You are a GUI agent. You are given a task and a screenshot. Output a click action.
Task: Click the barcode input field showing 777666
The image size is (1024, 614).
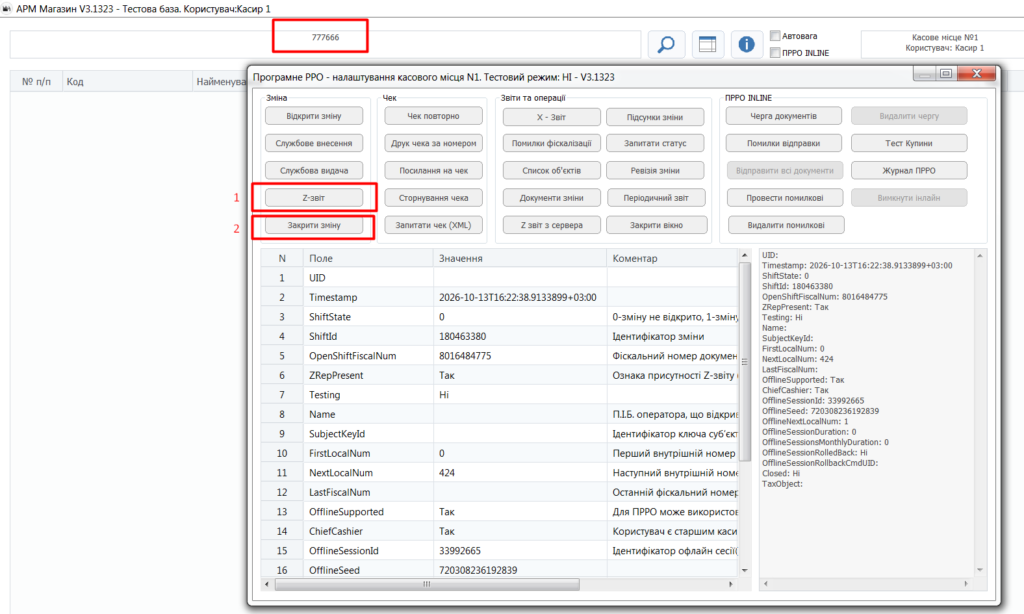tap(325, 44)
